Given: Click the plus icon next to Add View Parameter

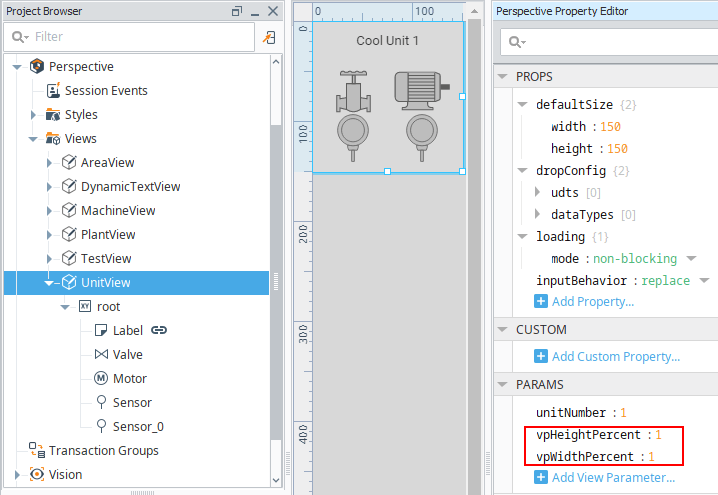Looking at the screenshot, I should click(541, 477).
